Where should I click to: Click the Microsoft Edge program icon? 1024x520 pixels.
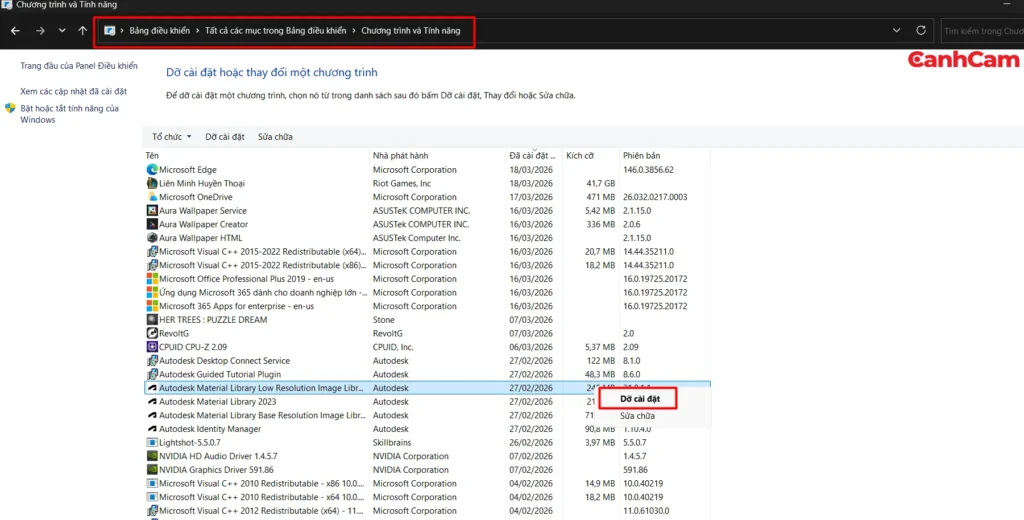[x=152, y=170]
